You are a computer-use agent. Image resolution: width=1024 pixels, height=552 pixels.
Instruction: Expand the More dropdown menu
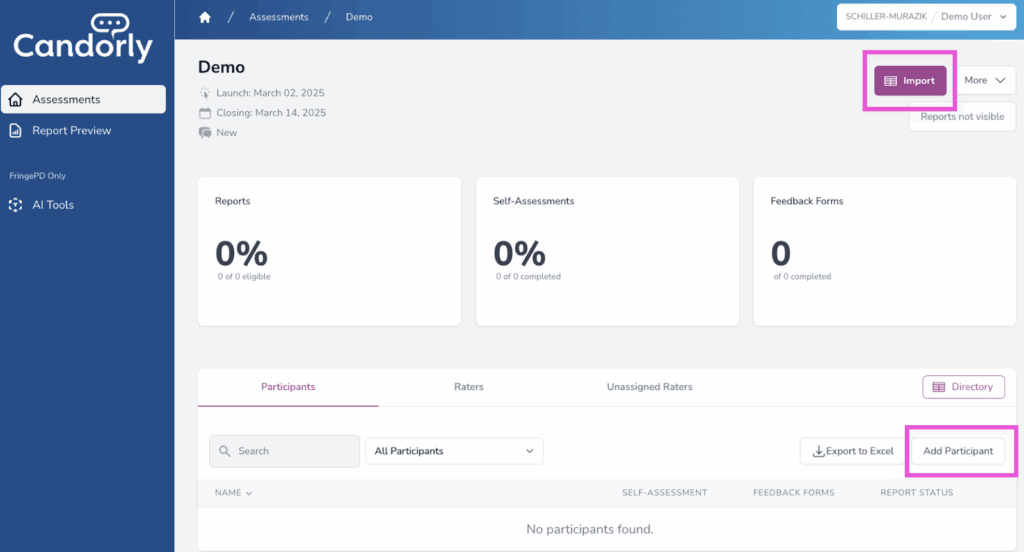click(984, 81)
